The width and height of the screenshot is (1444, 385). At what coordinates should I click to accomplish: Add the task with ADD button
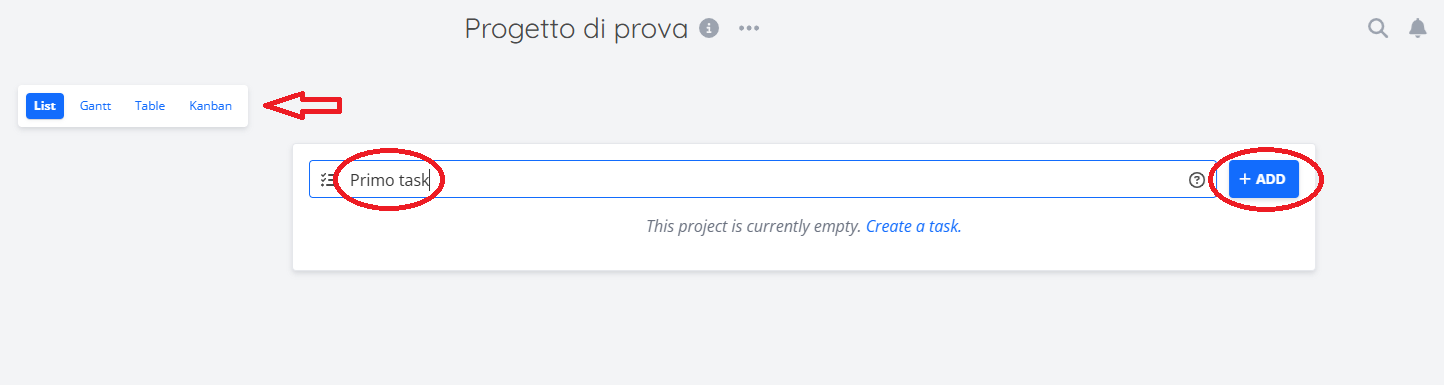pyautogui.click(x=1264, y=179)
